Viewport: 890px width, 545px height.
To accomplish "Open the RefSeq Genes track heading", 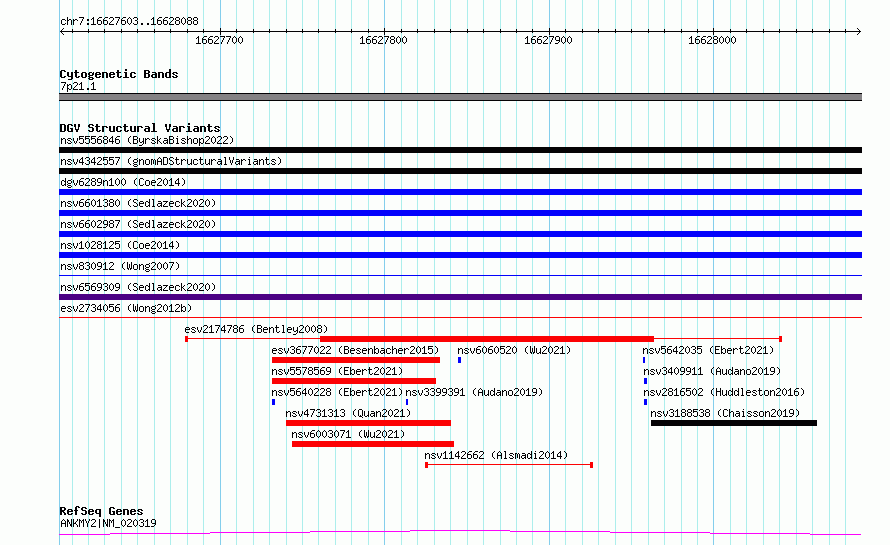I will [x=101, y=511].
